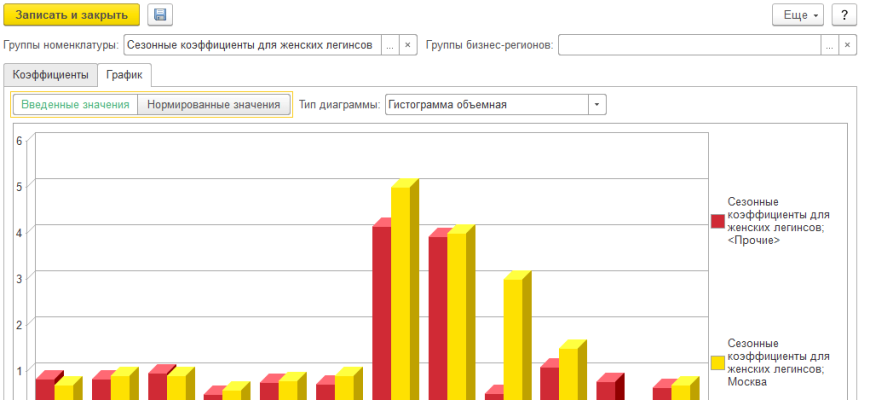Screen dimensions: 870x400
Task: Click the yellow legend marker for Москва
Action: click(x=717, y=362)
